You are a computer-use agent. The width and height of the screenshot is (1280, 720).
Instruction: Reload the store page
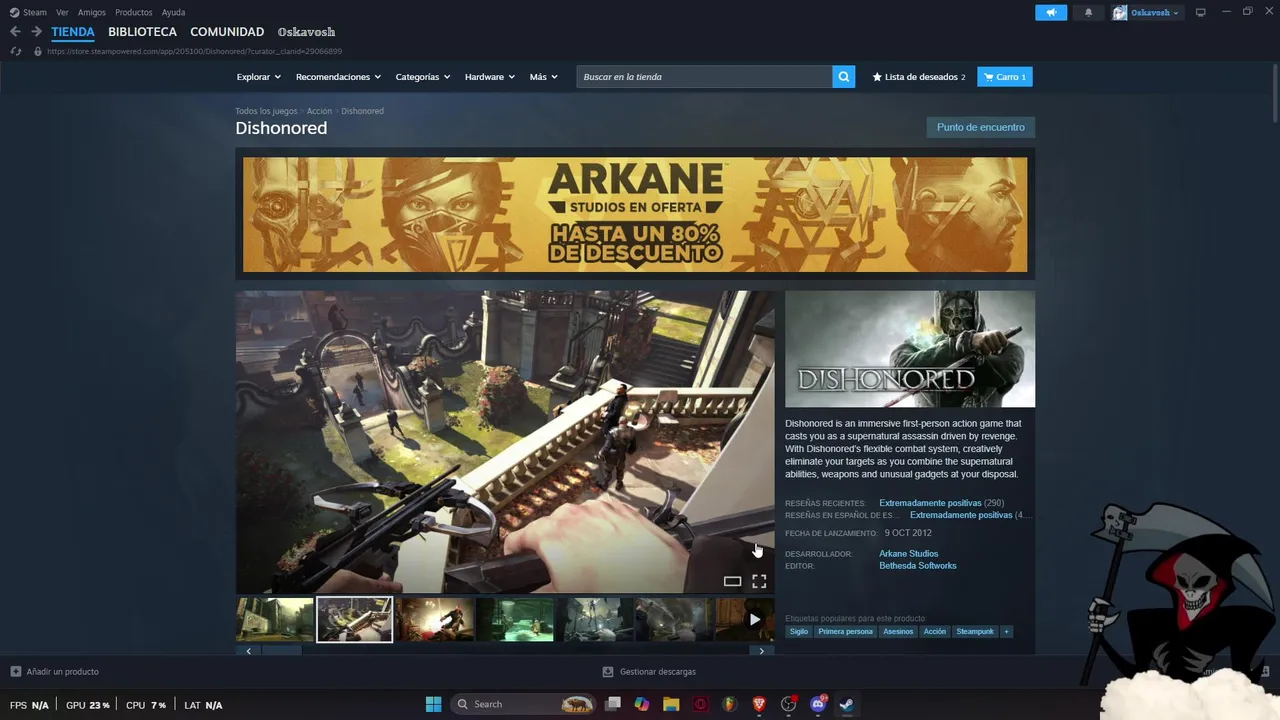click(x=15, y=51)
